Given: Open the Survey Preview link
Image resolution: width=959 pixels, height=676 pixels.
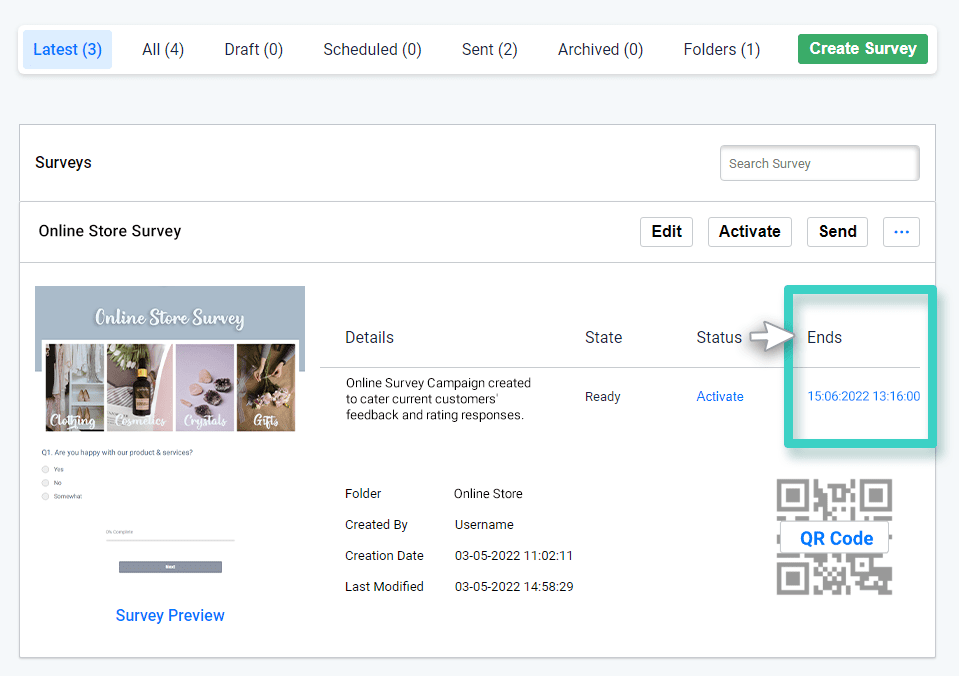Looking at the screenshot, I should (x=169, y=615).
